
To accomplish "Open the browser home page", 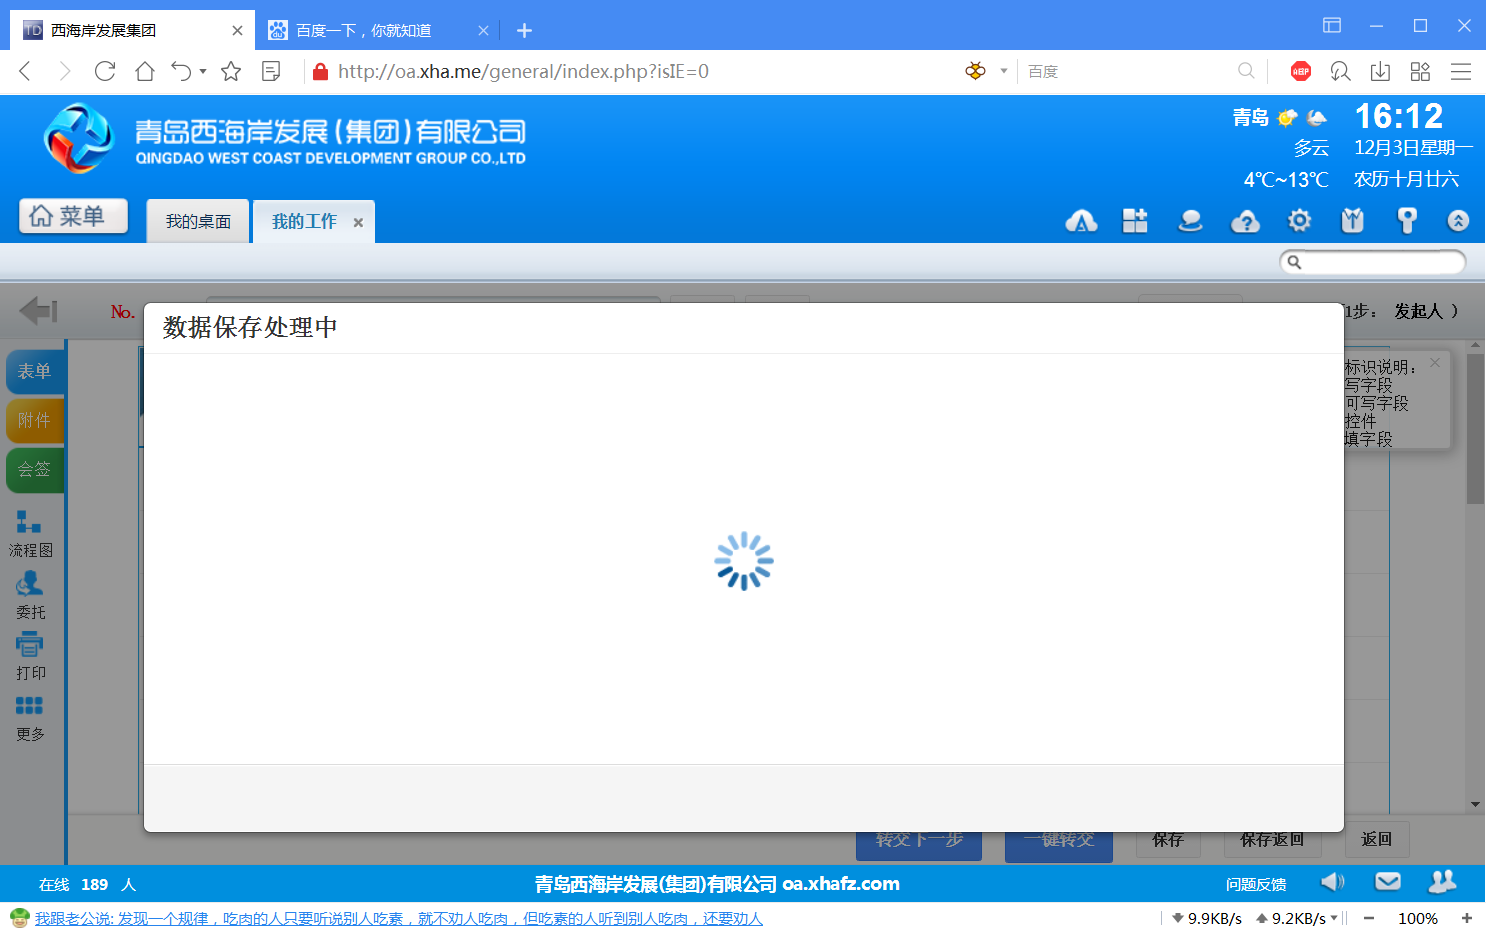I will pos(145,71).
